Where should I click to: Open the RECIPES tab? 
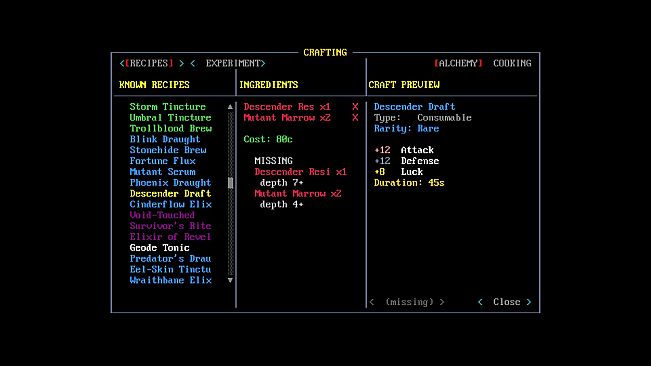tap(149, 63)
